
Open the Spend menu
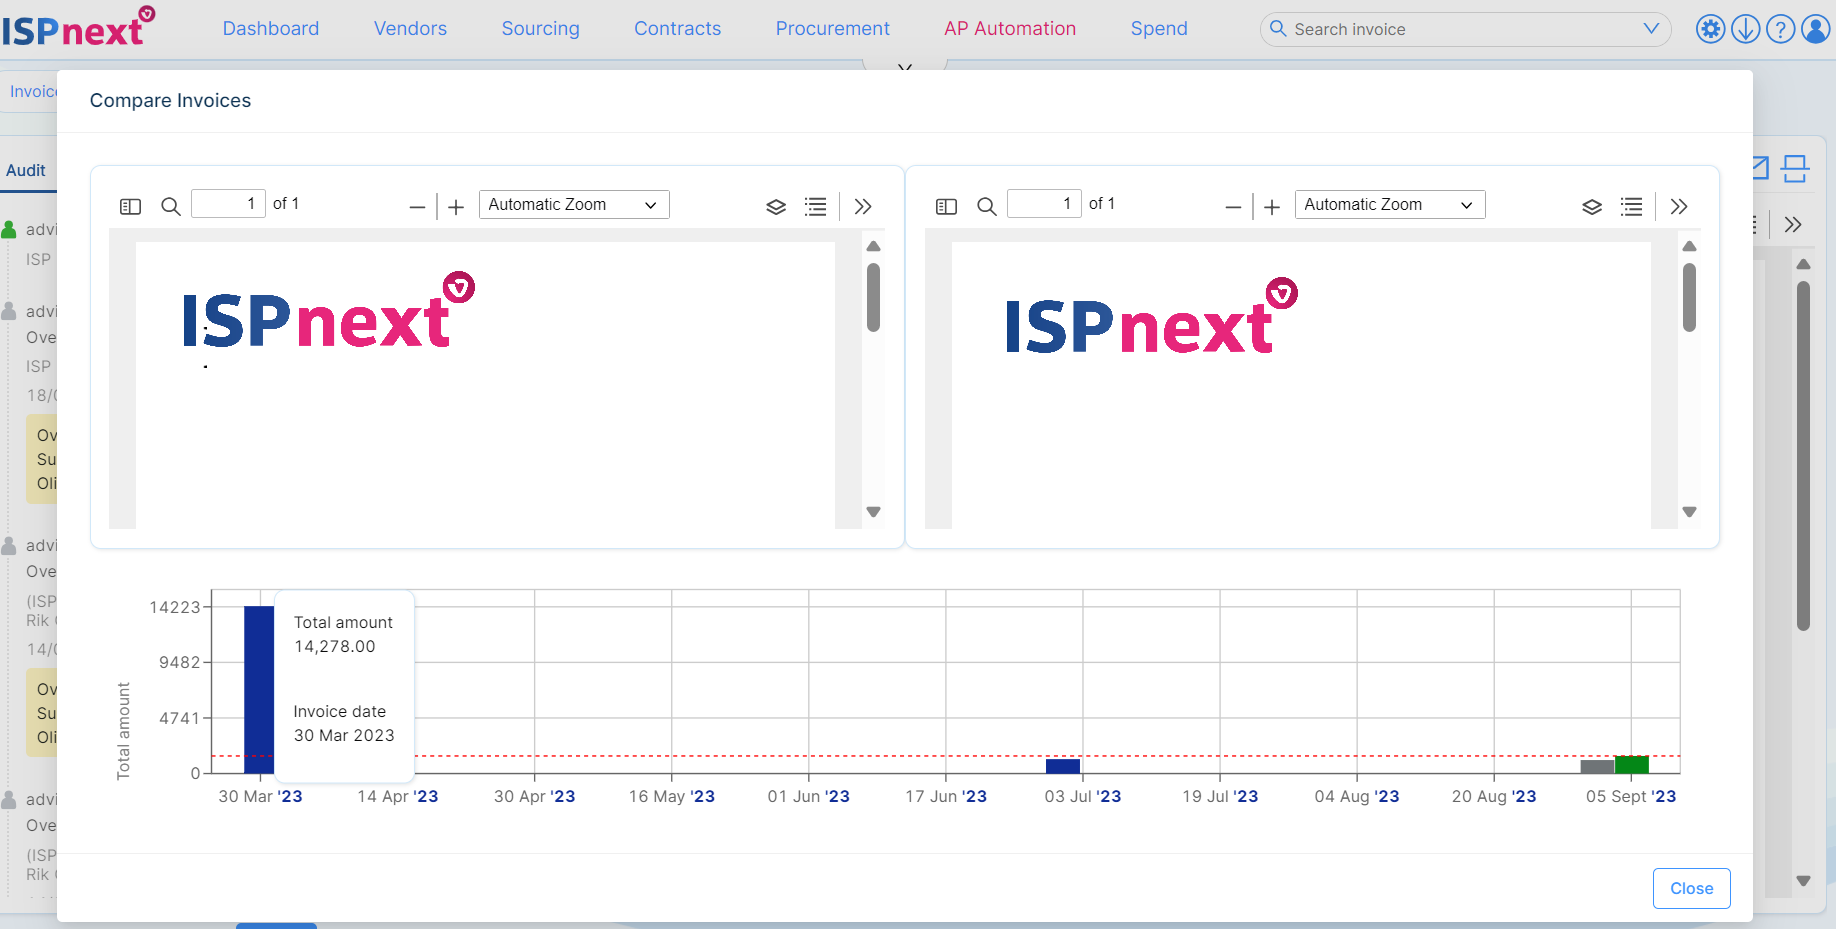tap(1159, 29)
